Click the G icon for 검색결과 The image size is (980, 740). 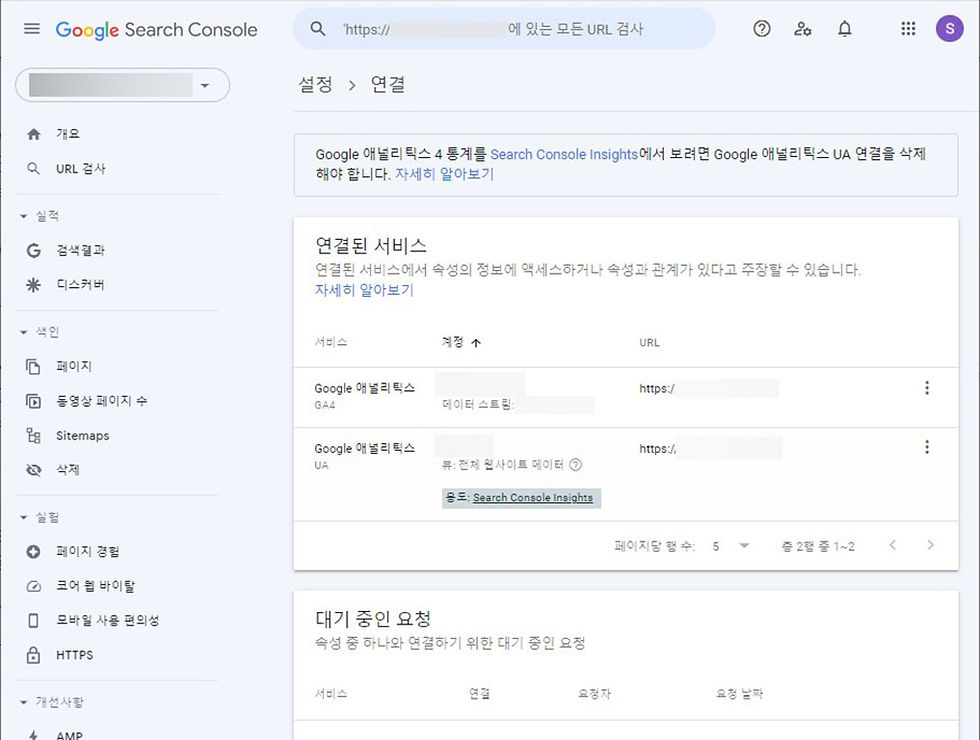pyautogui.click(x=34, y=251)
